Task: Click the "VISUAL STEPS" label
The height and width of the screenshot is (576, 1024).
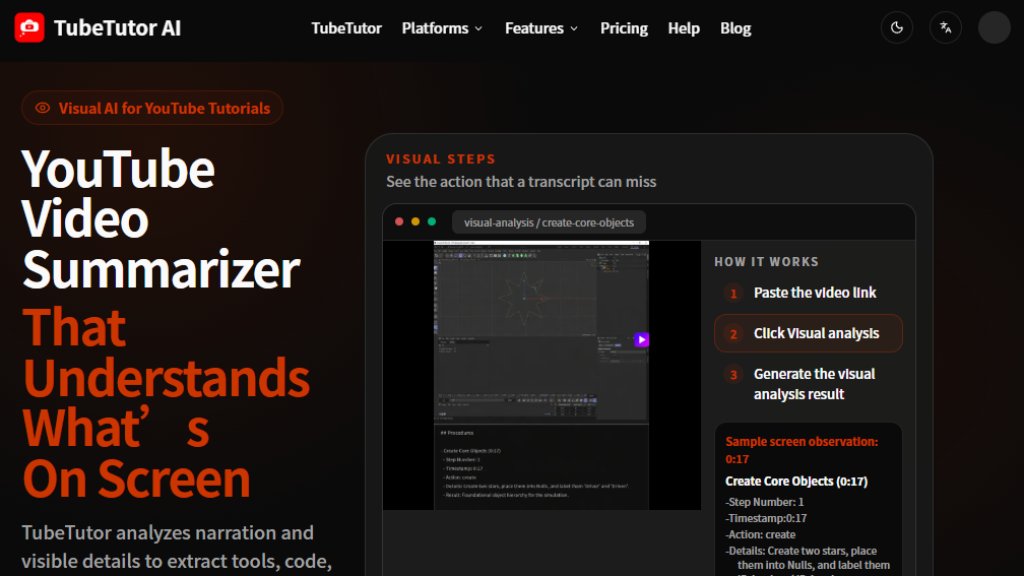Action: pyautogui.click(x=441, y=159)
